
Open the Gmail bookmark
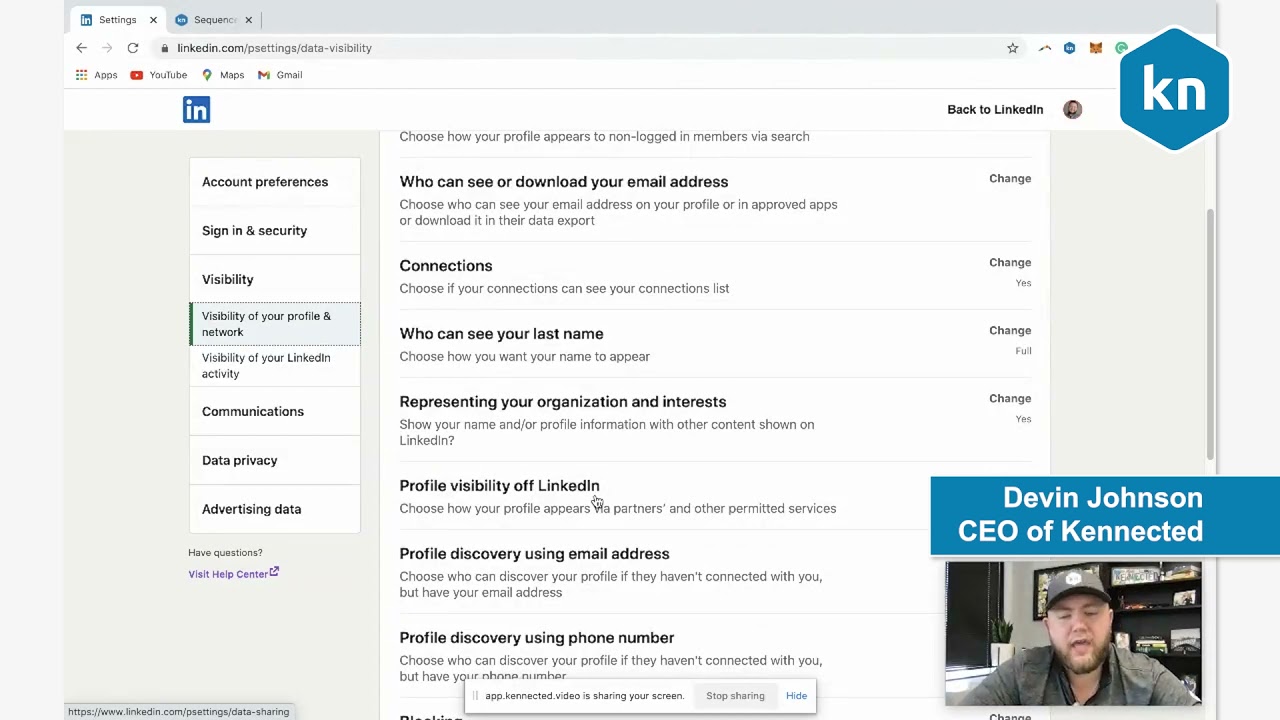[x=279, y=75]
